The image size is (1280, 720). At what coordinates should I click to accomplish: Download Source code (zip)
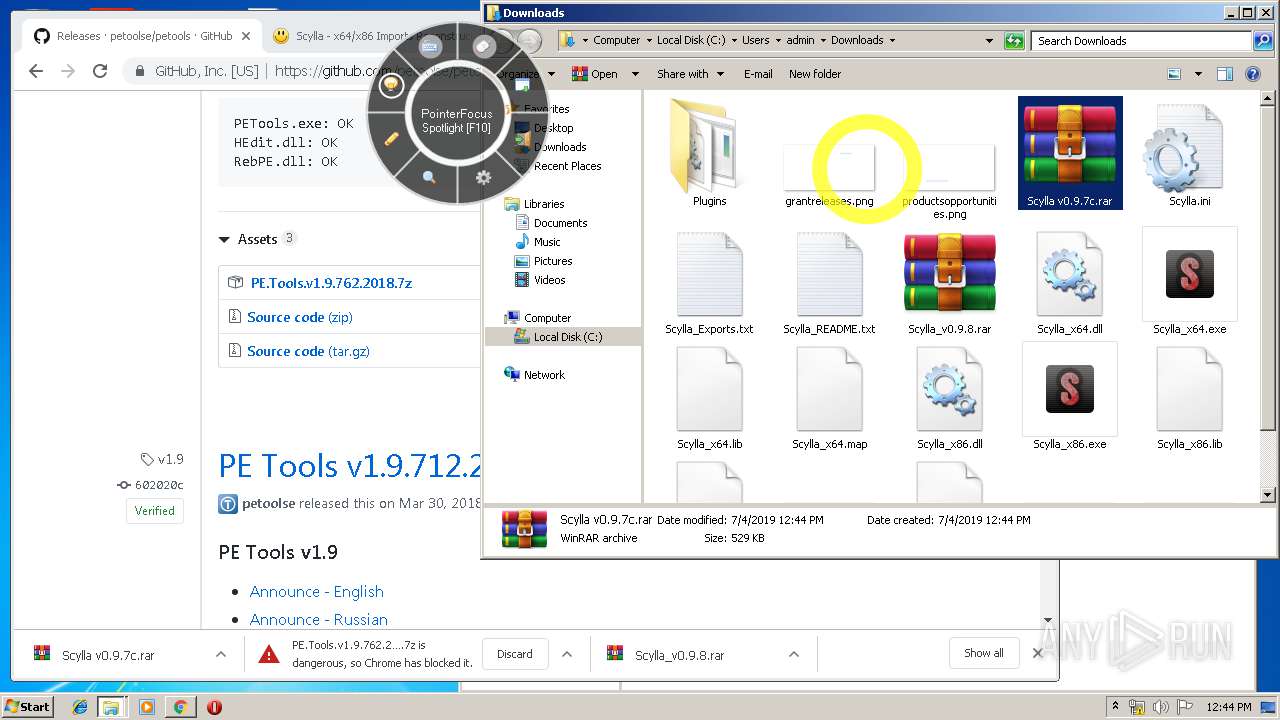[300, 317]
